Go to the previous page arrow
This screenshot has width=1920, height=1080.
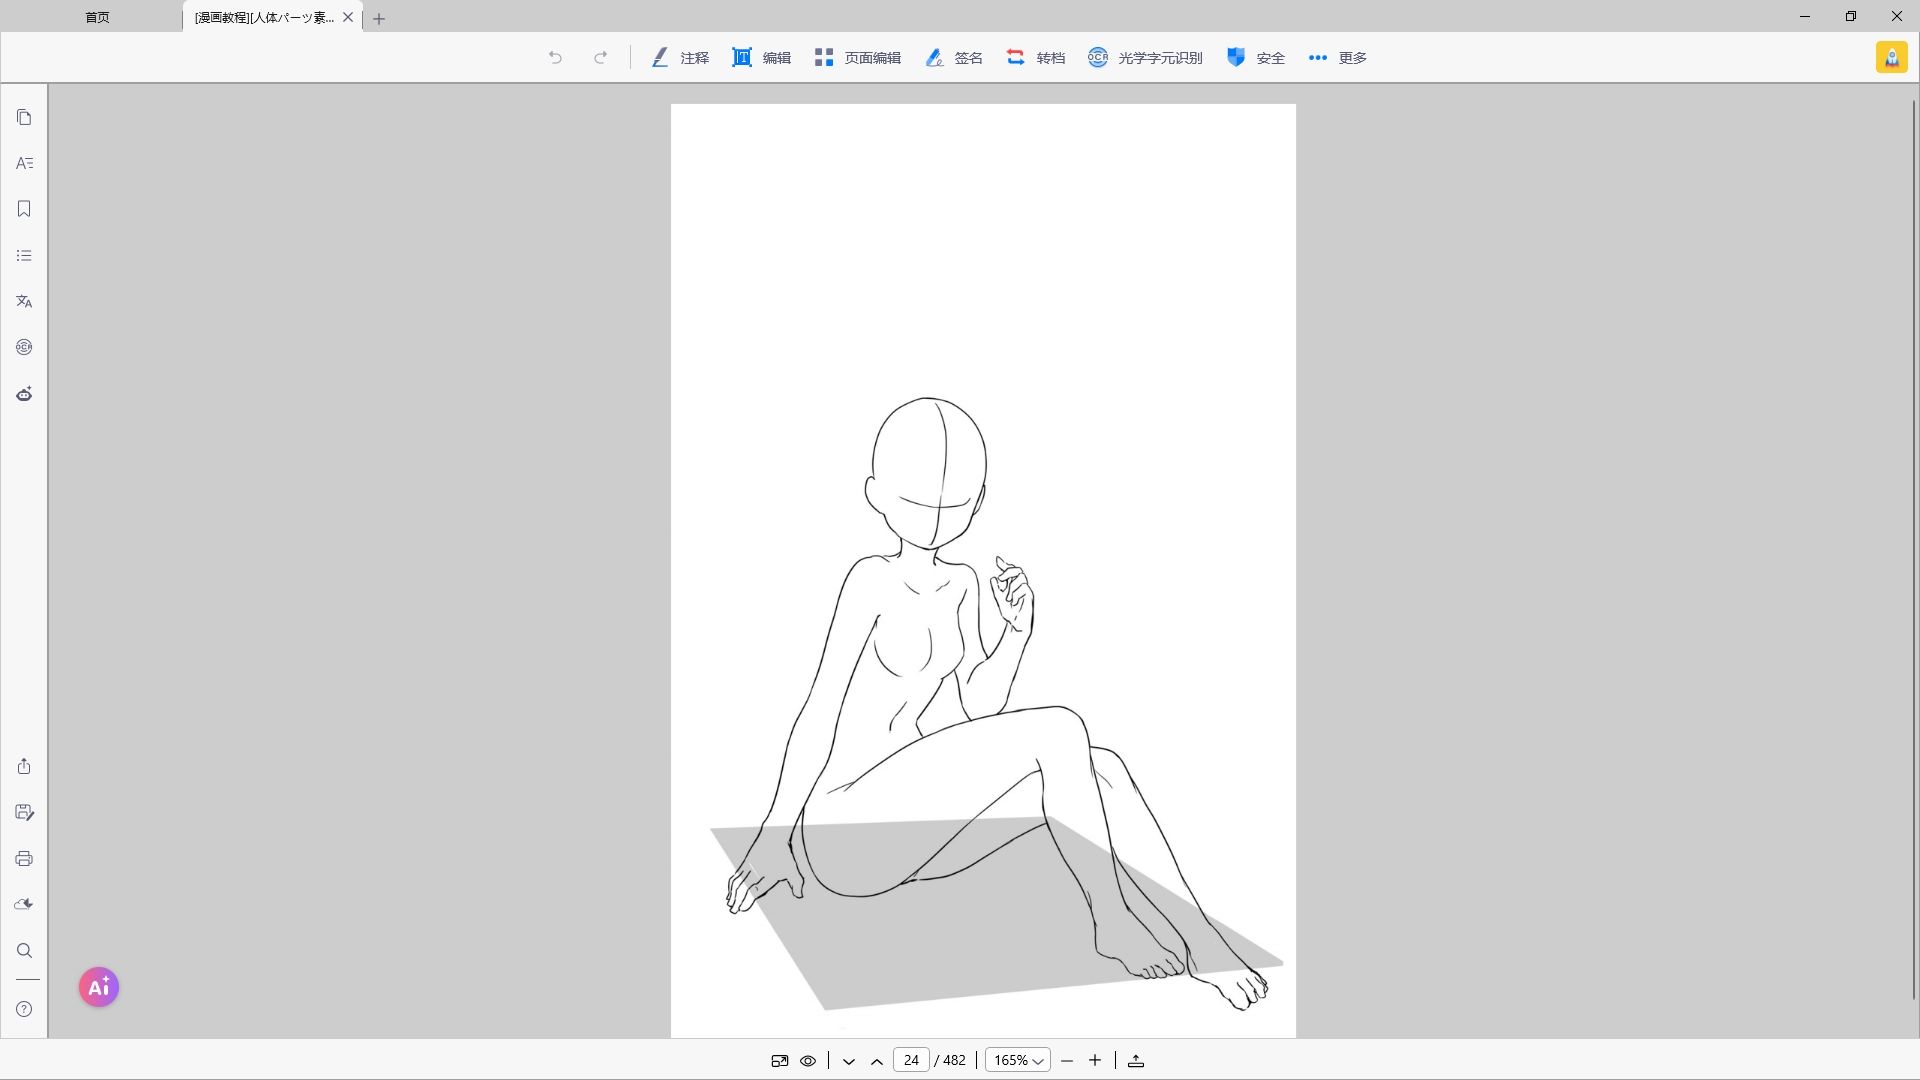pyautogui.click(x=877, y=1061)
